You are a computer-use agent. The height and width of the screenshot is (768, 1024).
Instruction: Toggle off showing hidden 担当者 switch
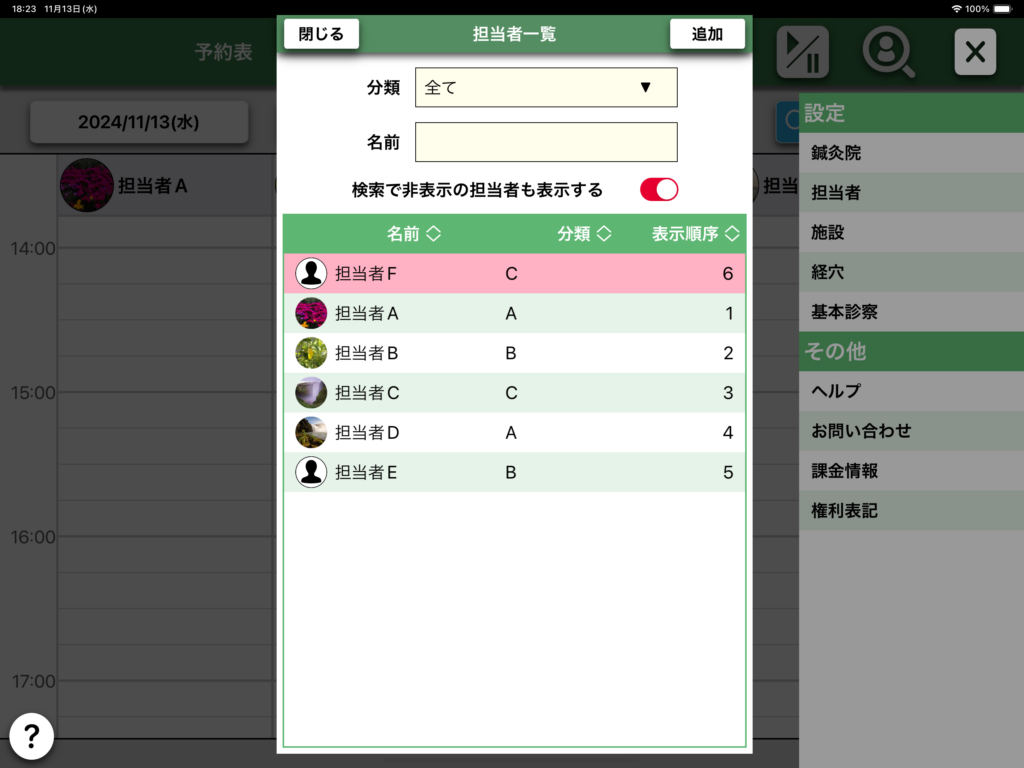click(x=659, y=190)
